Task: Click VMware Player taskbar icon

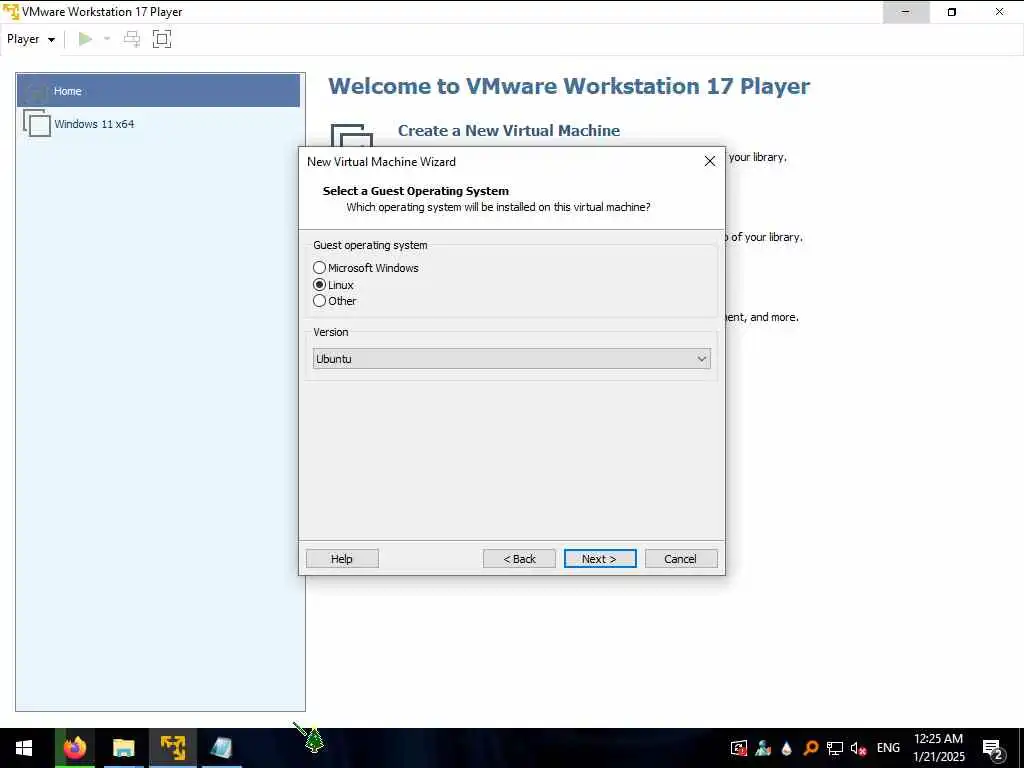Action: click(x=172, y=748)
